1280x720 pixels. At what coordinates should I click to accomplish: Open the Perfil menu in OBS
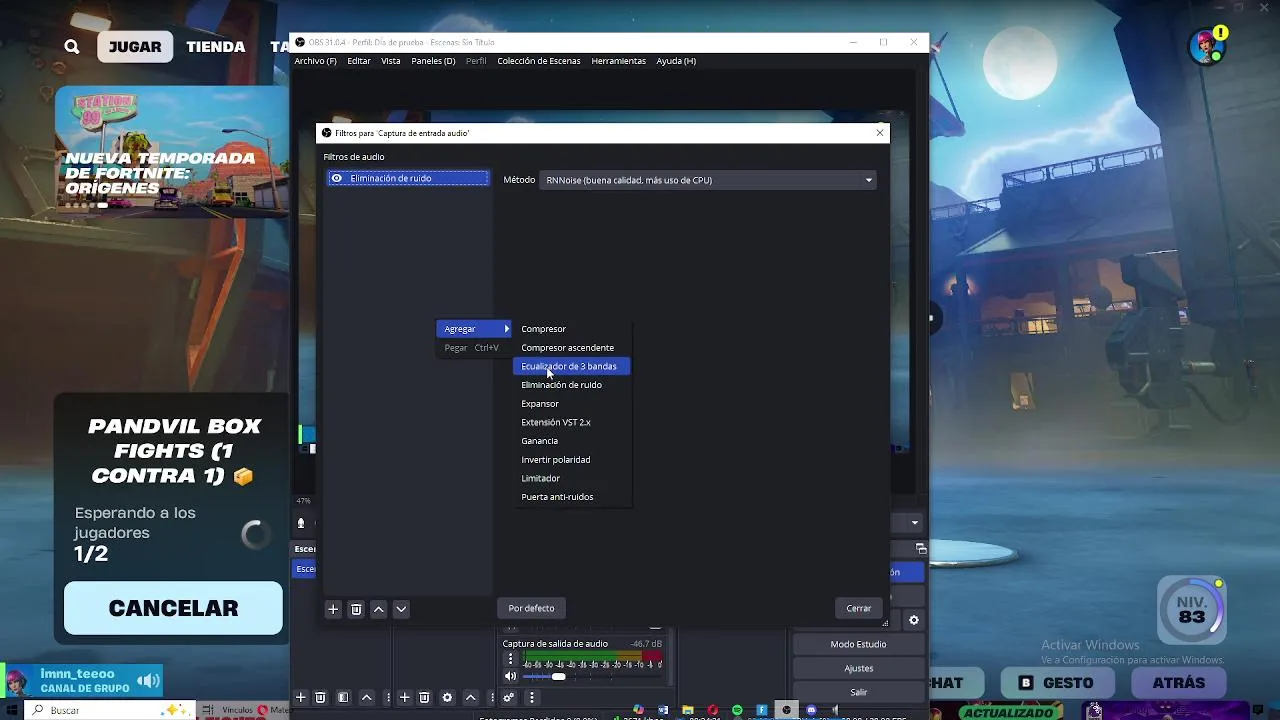[476, 61]
